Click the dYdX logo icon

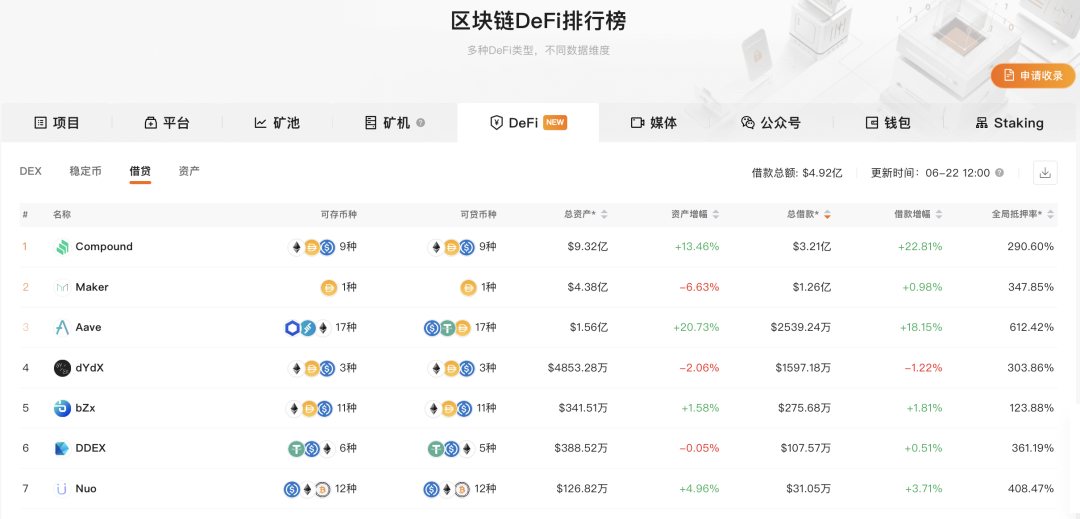[62, 368]
